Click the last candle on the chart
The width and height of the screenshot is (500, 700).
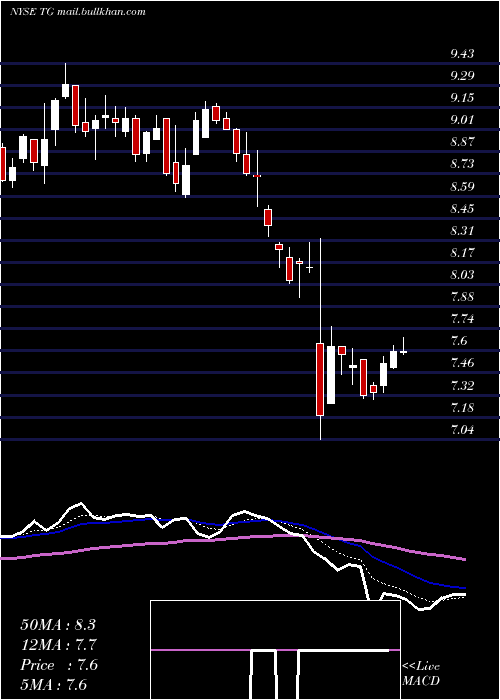(x=404, y=352)
